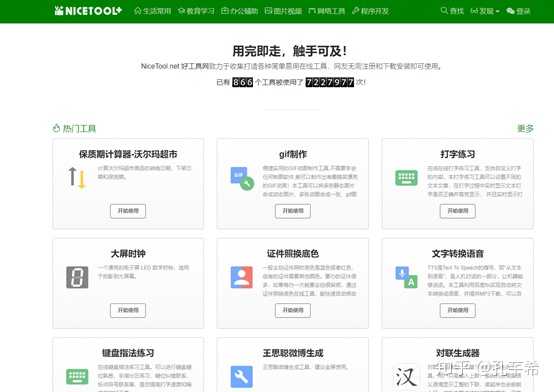The width and height of the screenshot is (554, 392).
Task: Click the person photo icon of 证件照换底色
Action: pos(242,277)
